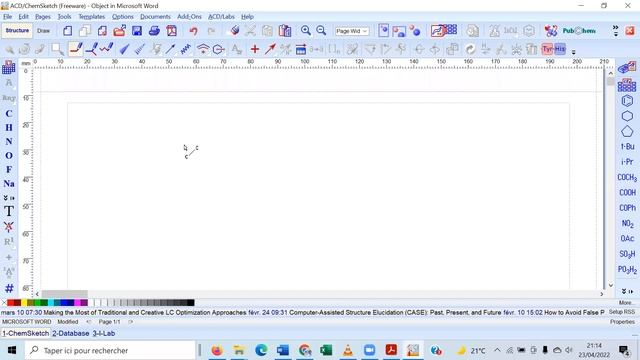Open the File menu

click(7, 17)
